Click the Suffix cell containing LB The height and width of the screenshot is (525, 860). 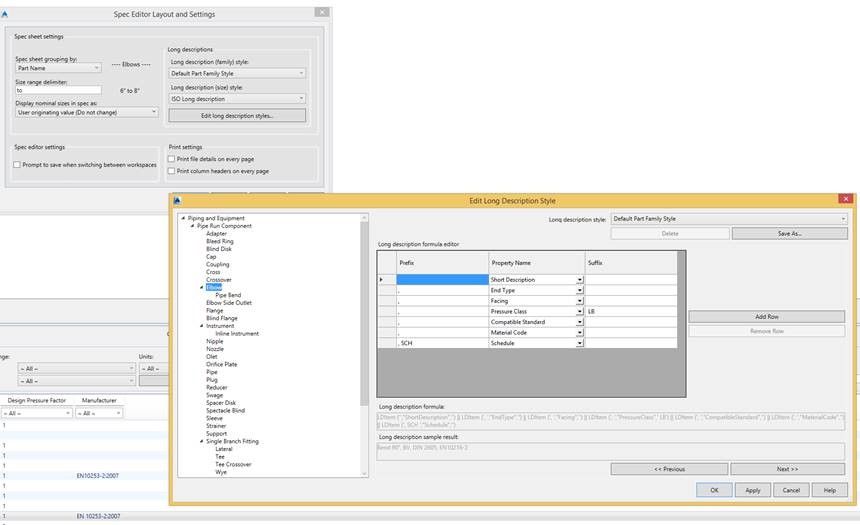pyautogui.click(x=631, y=312)
